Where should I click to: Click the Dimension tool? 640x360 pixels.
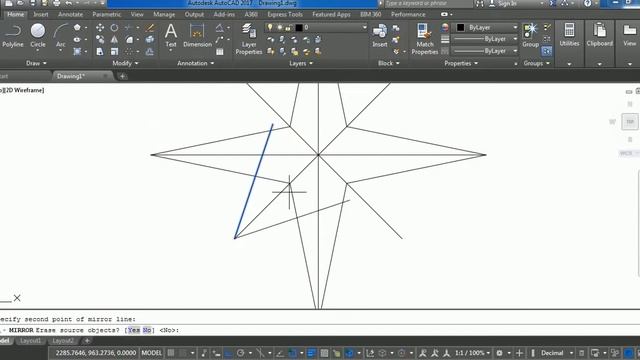point(197,36)
